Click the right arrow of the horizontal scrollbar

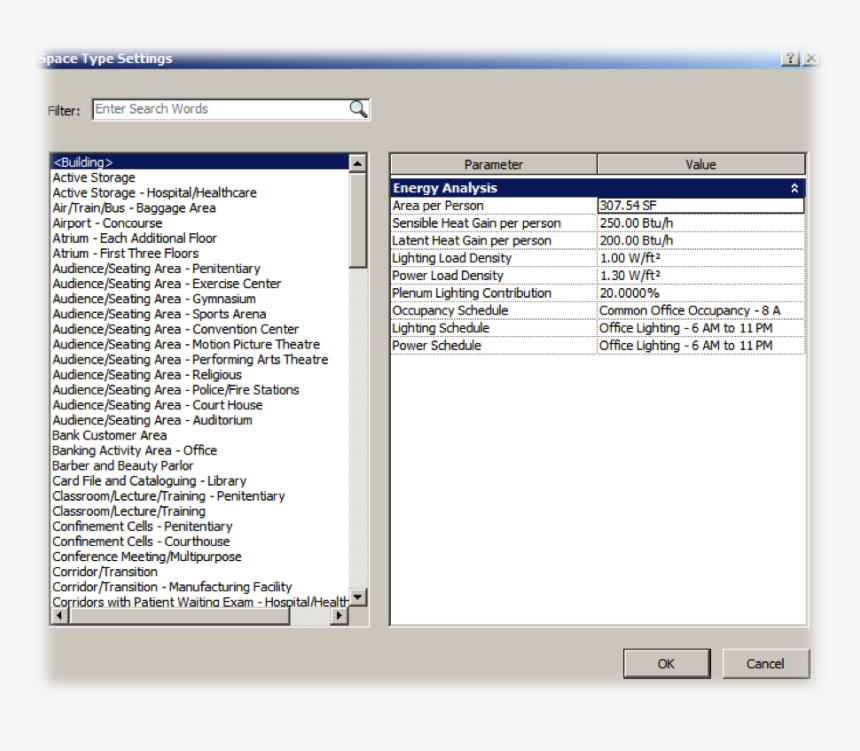pos(340,617)
